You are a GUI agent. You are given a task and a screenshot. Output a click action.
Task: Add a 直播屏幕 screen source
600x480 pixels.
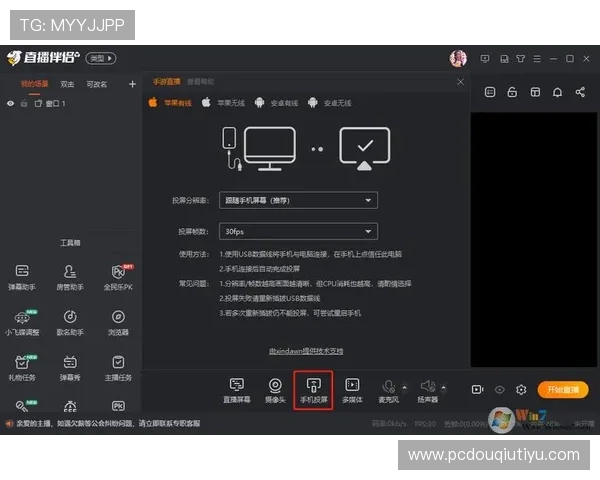pyautogui.click(x=236, y=390)
